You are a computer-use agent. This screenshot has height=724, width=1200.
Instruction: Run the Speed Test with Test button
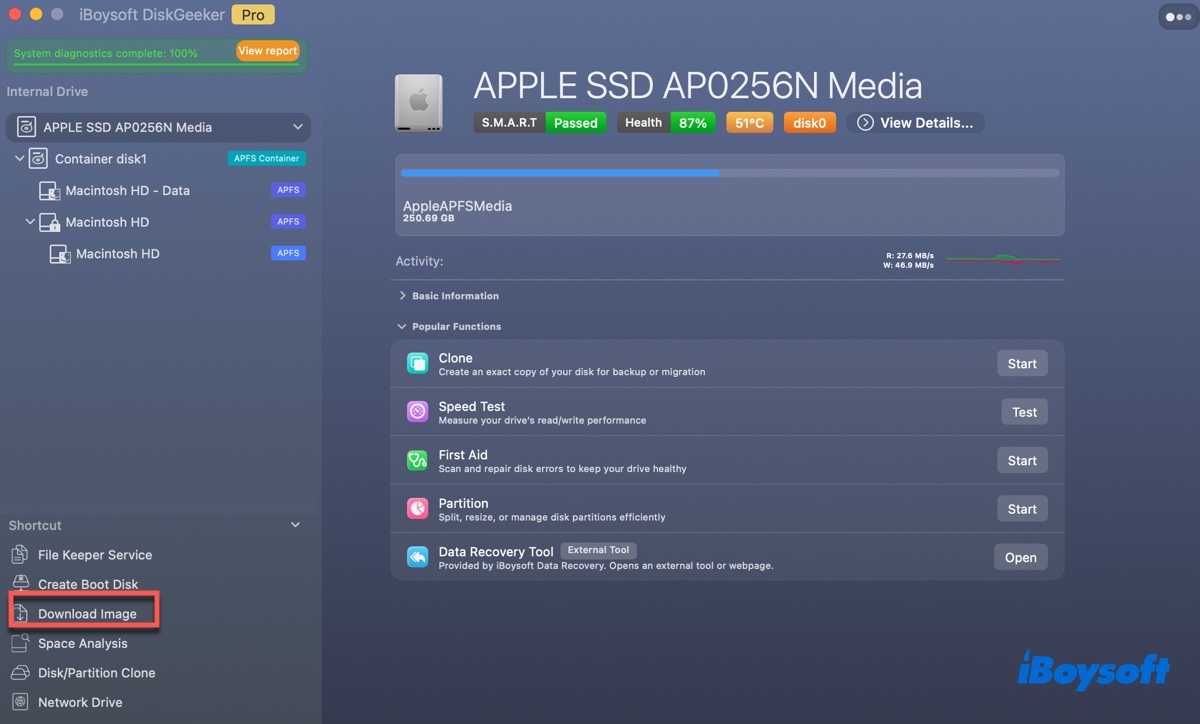coord(1024,412)
